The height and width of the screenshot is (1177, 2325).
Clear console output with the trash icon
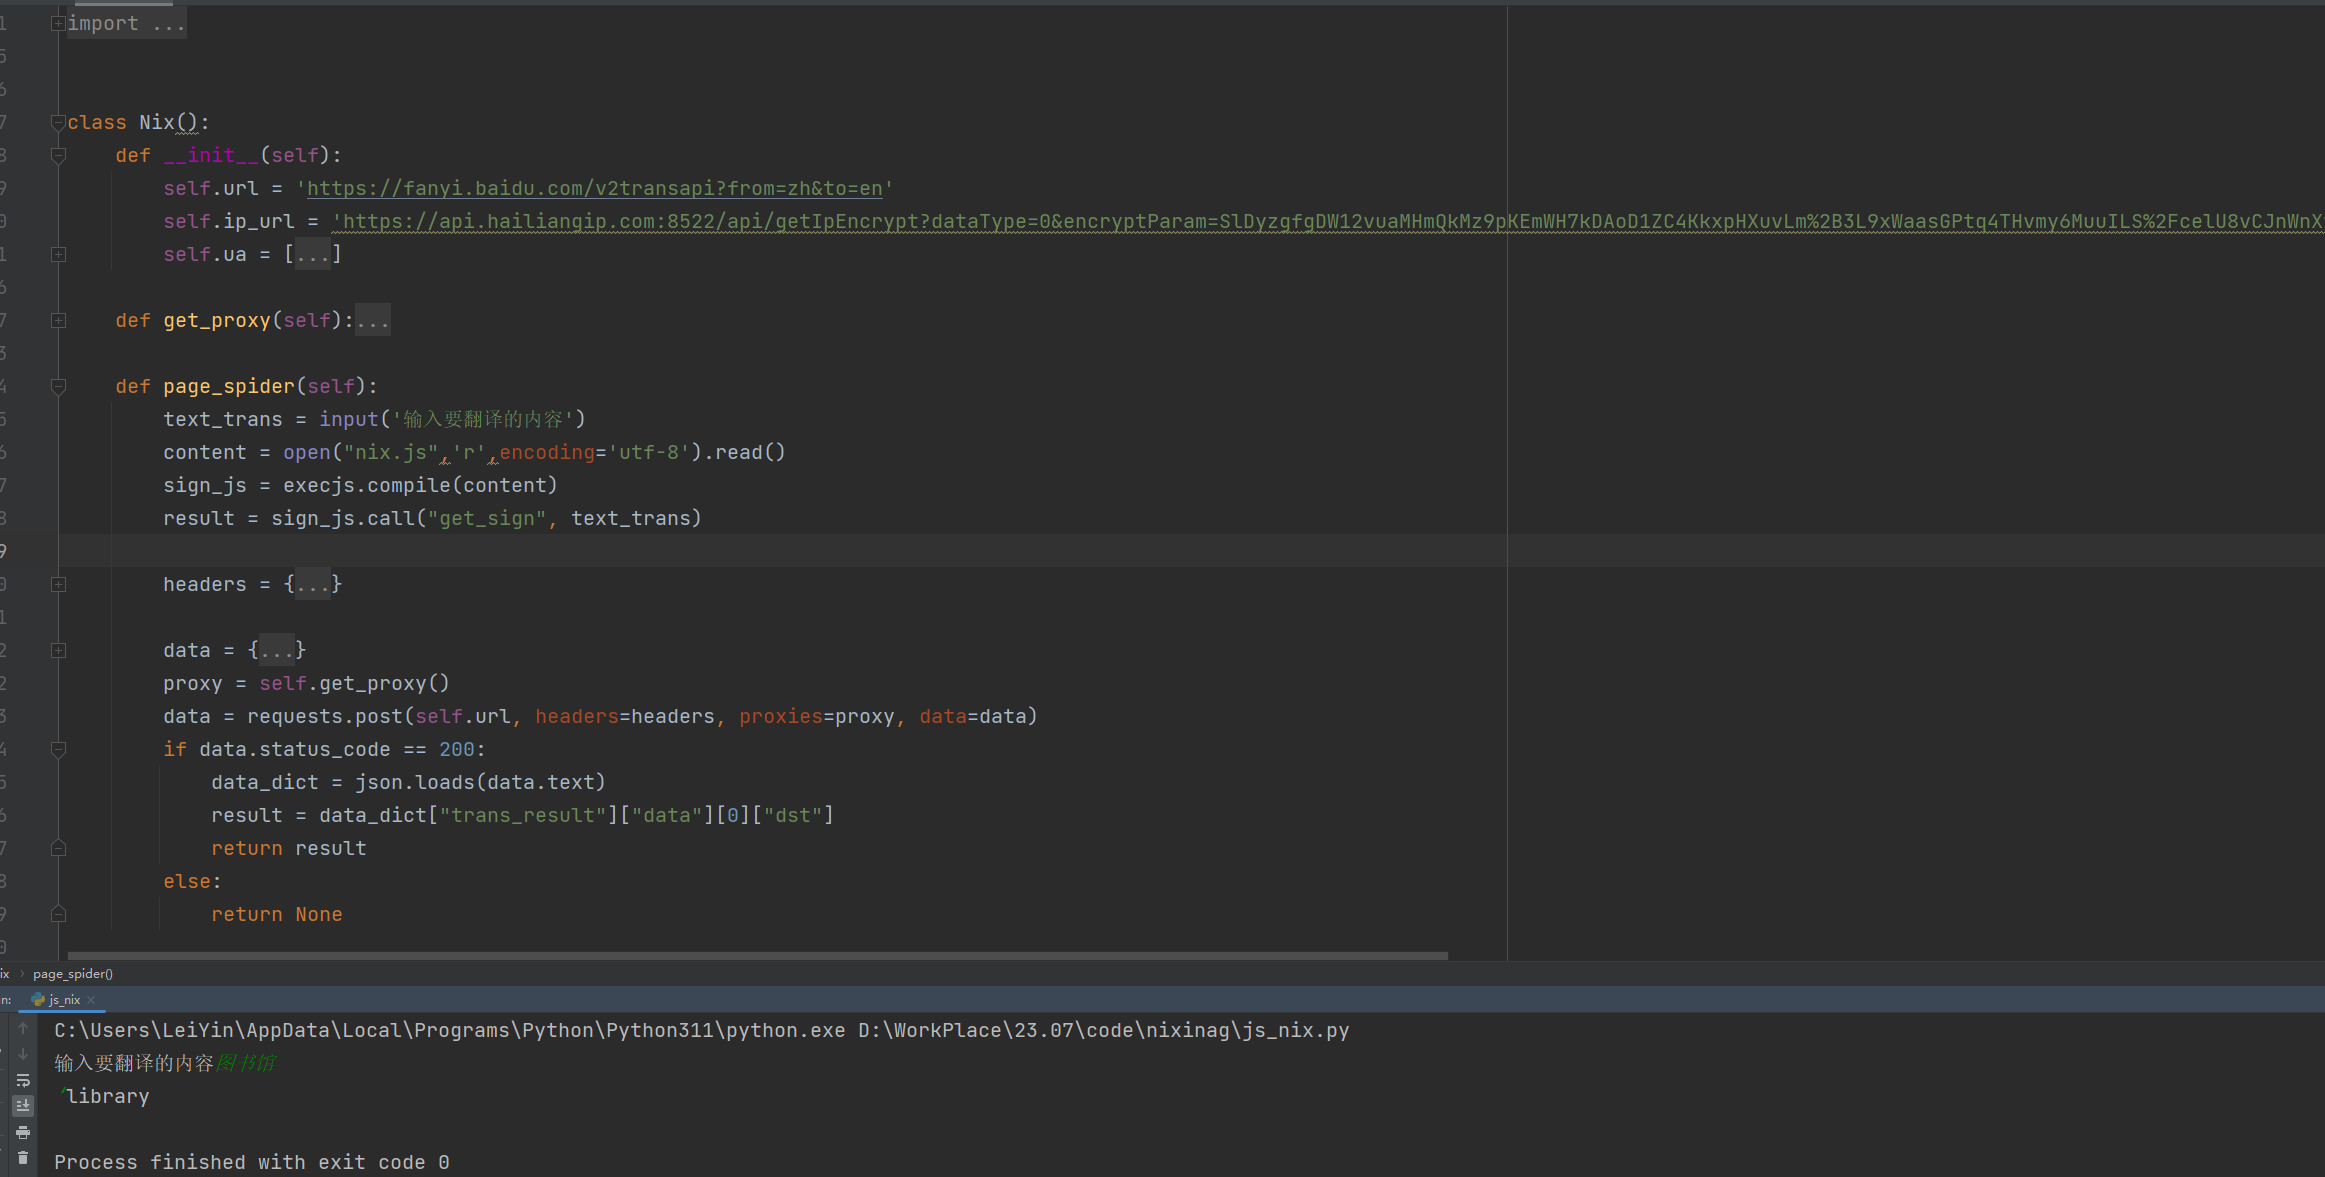click(x=23, y=1158)
